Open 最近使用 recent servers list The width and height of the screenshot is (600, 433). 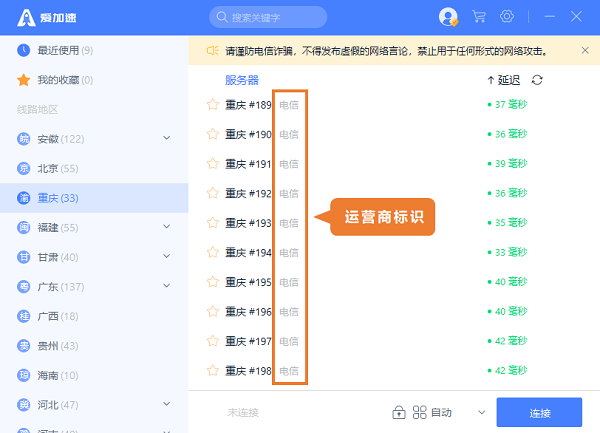(x=64, y=50)
